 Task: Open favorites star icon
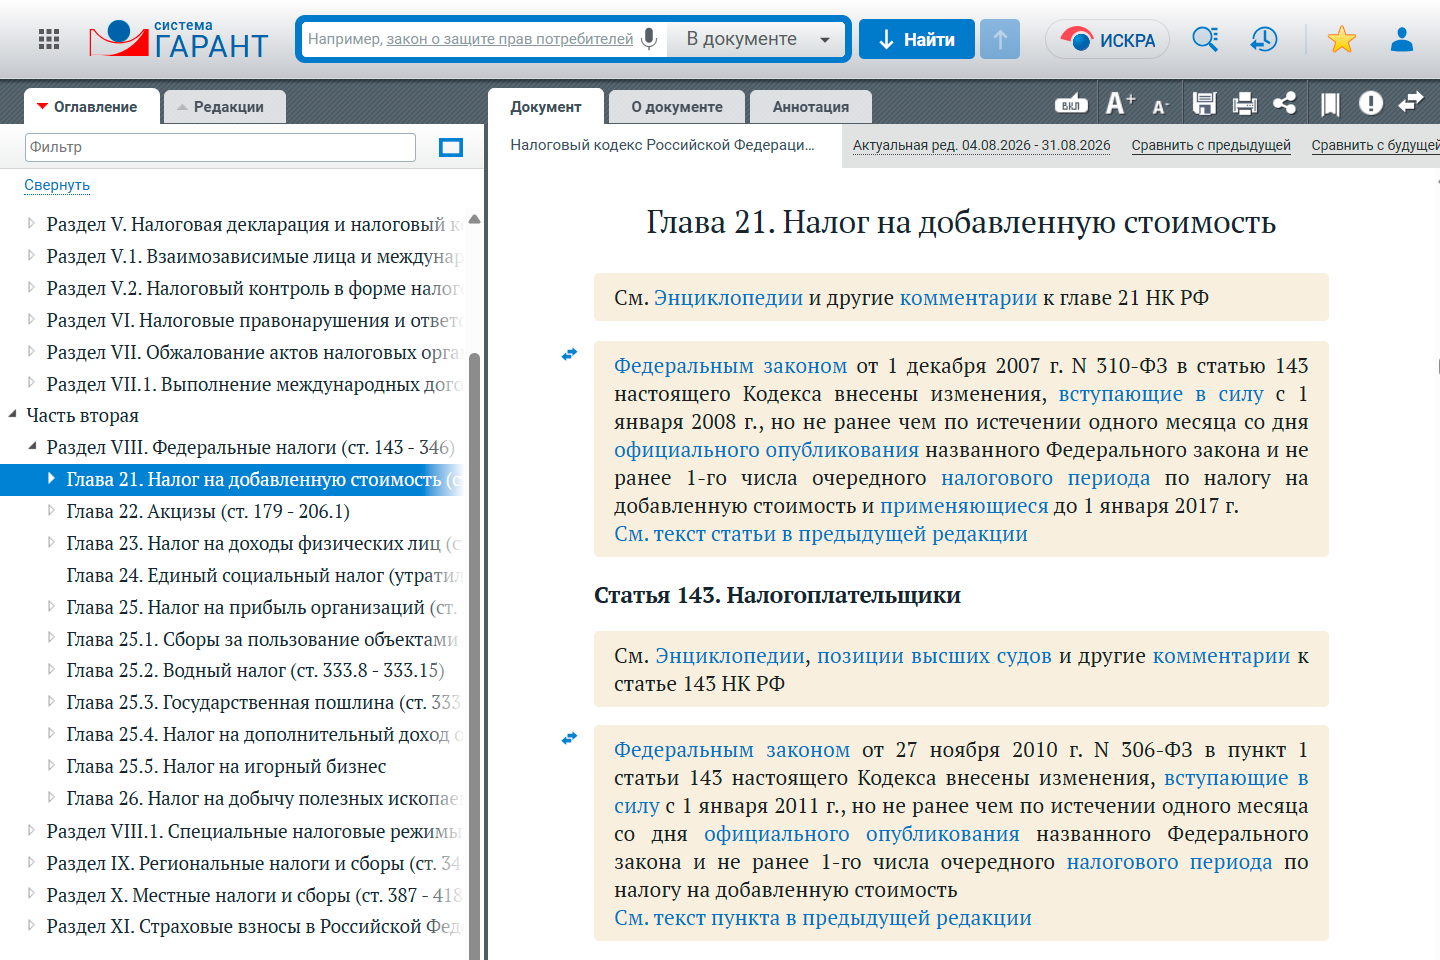(1342, 39)
